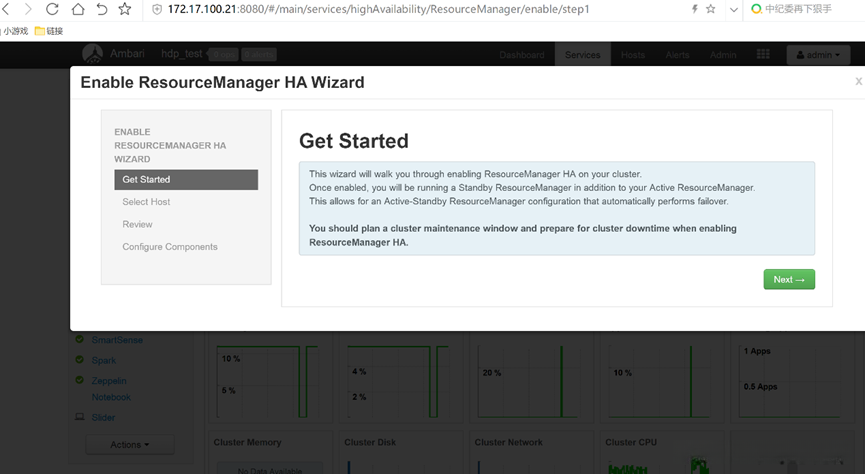The image size is (865, 474).
Task: Click the lightning speed-mode icon
Action: 695,9
